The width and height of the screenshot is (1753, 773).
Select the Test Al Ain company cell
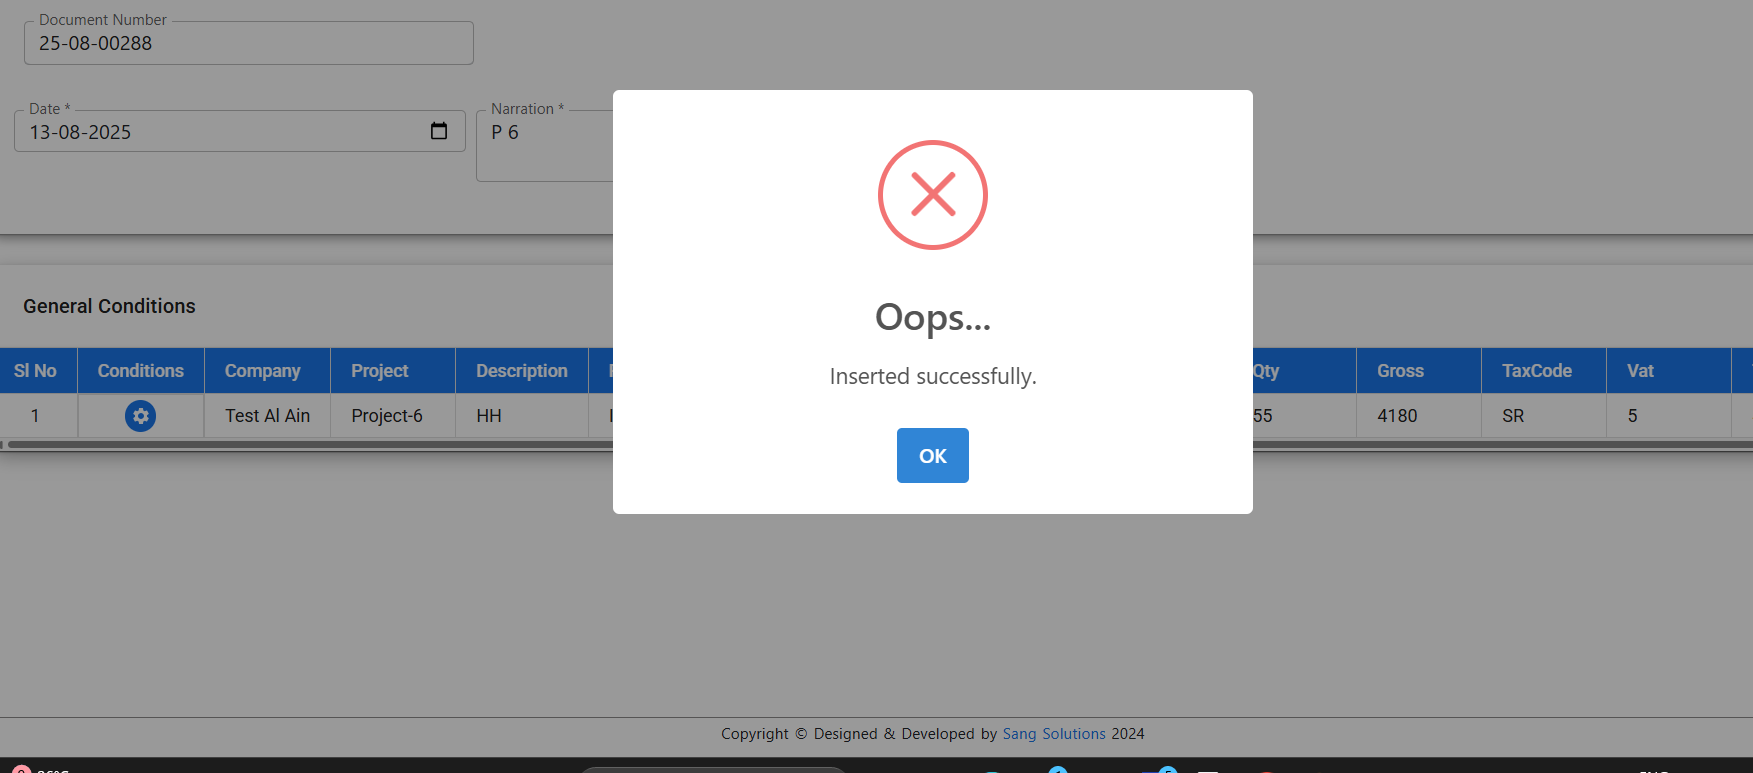(267, 416)
